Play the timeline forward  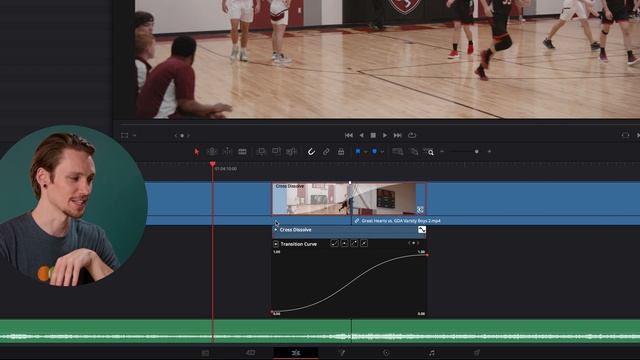pos(385,135)
